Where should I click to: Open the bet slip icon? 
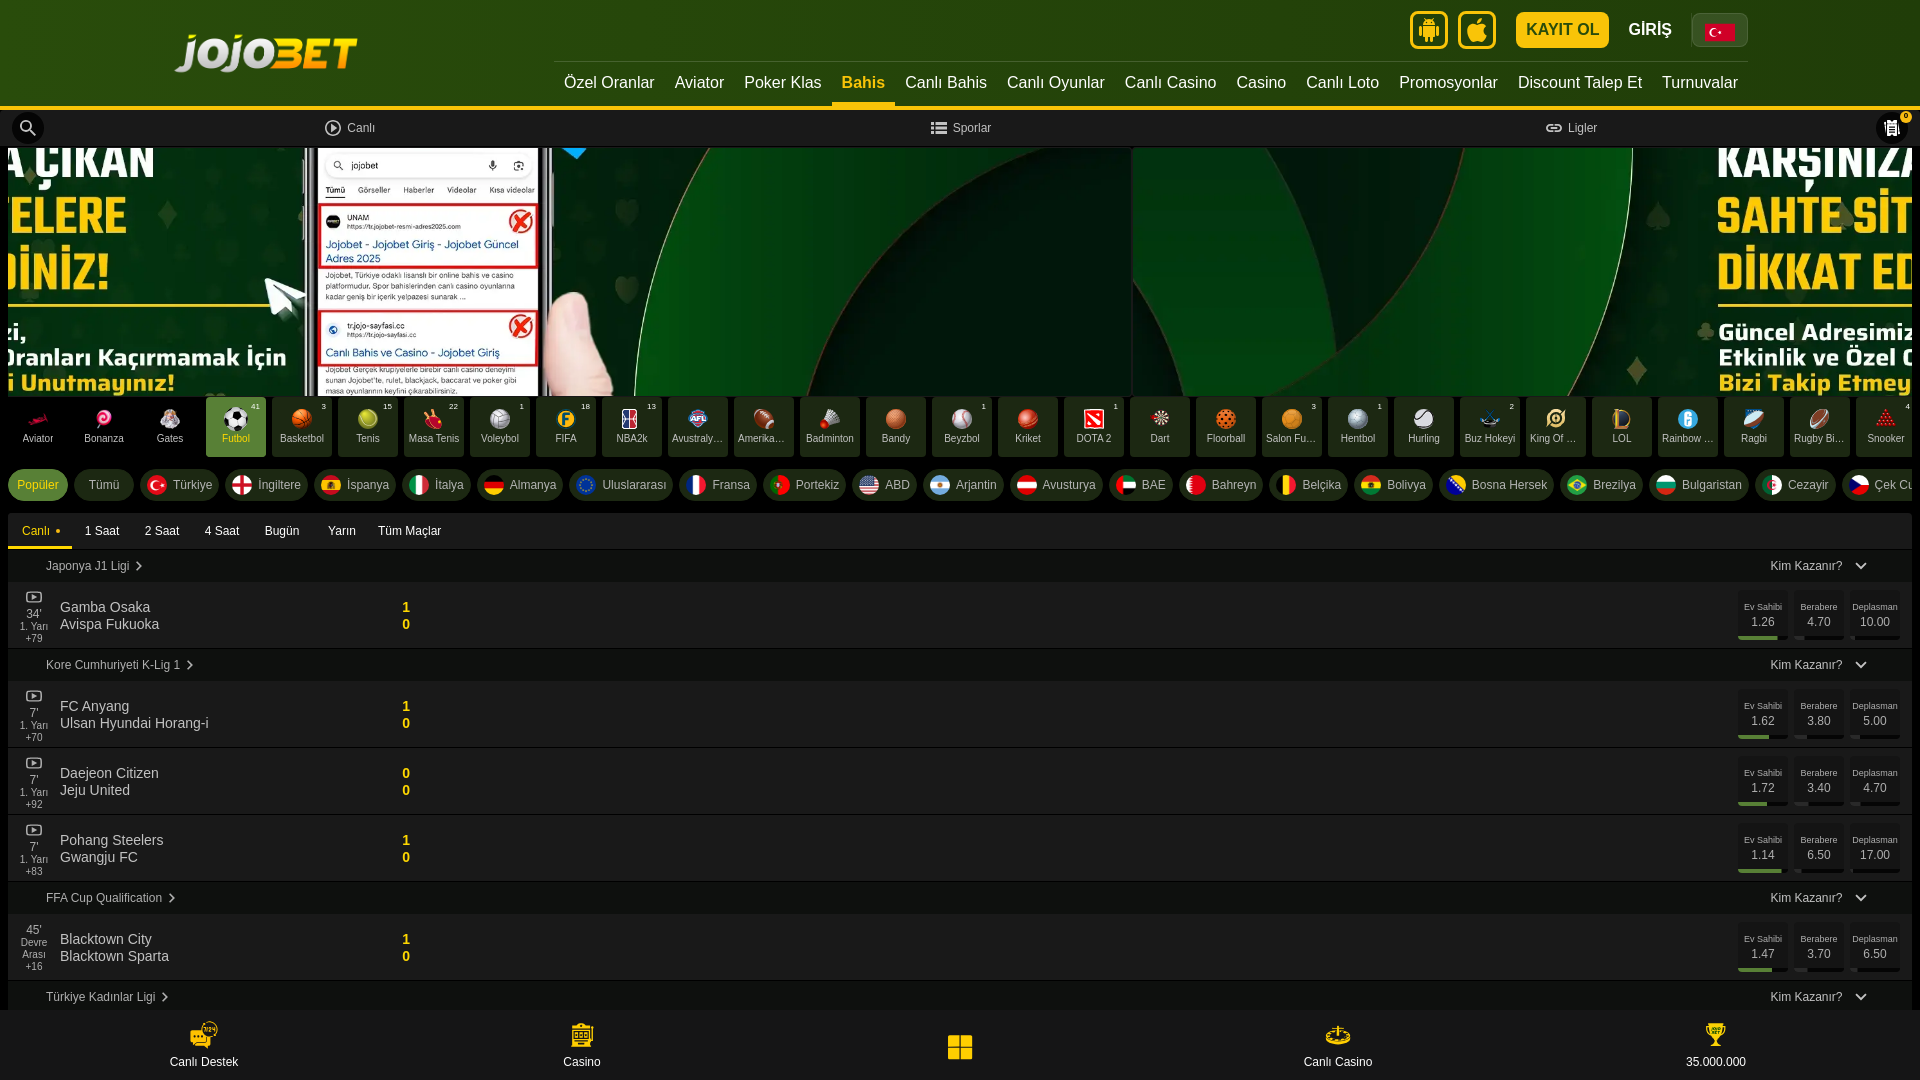coord(1891,128)
